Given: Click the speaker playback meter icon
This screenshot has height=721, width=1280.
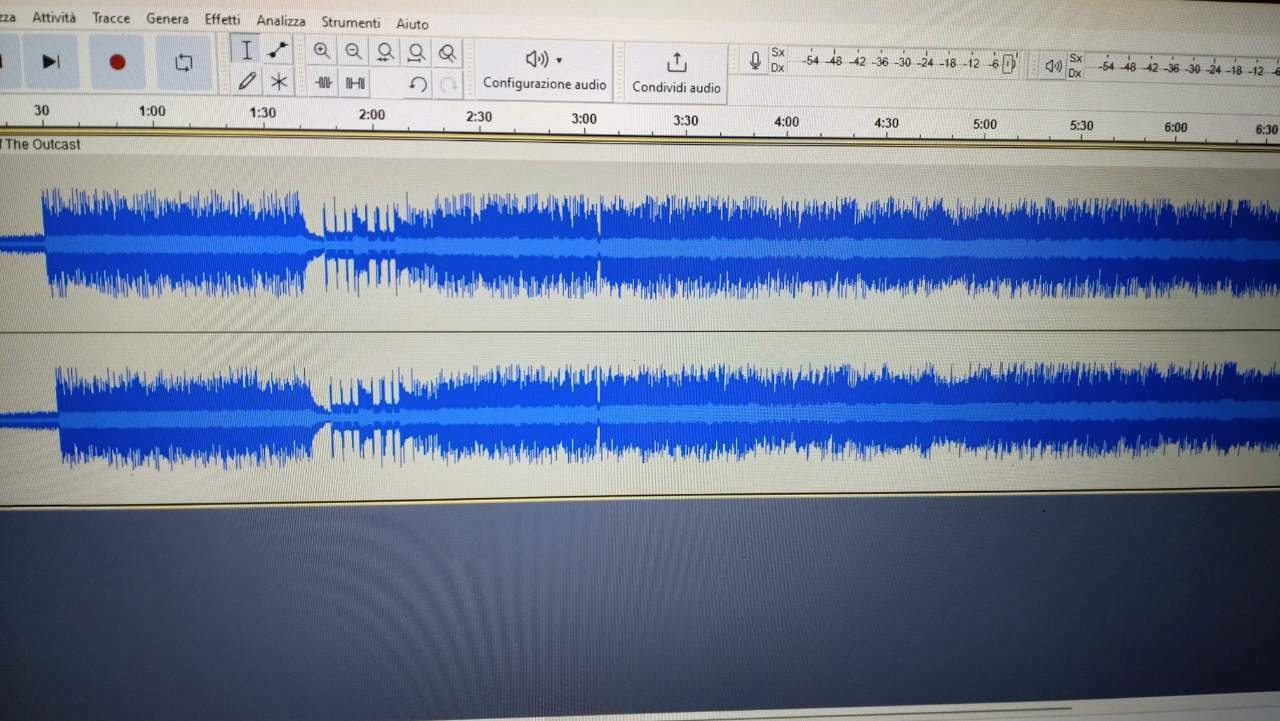Looking at the screenshot, I should coord(1053,66).
